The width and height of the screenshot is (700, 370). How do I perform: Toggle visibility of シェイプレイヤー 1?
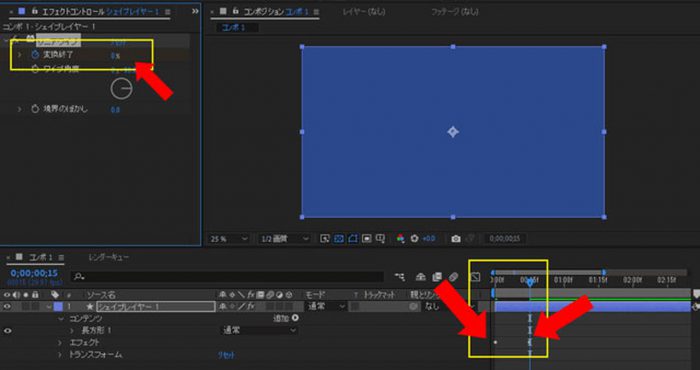tap(7, 307)
